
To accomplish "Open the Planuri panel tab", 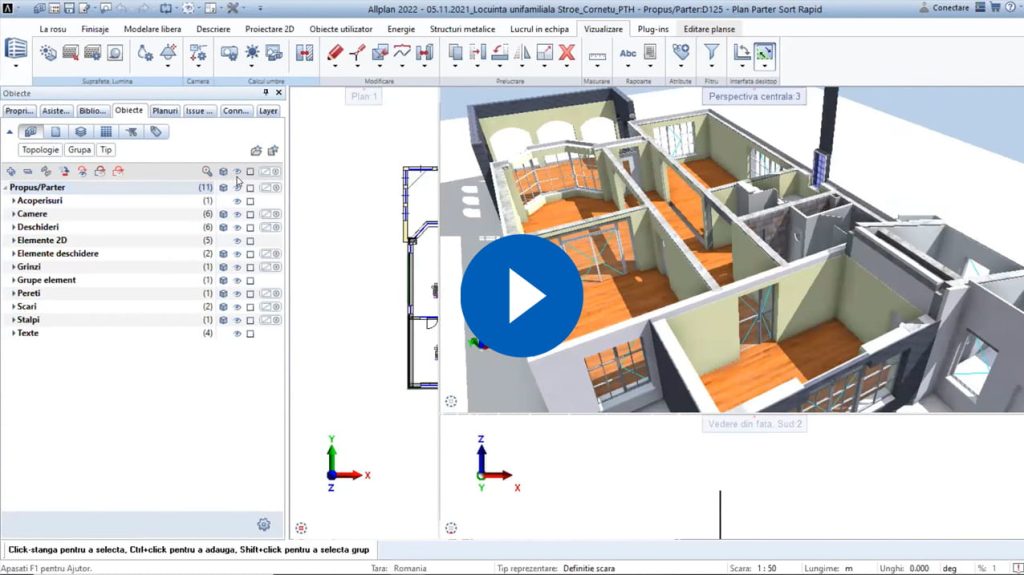I will click(x=165, y=111).
